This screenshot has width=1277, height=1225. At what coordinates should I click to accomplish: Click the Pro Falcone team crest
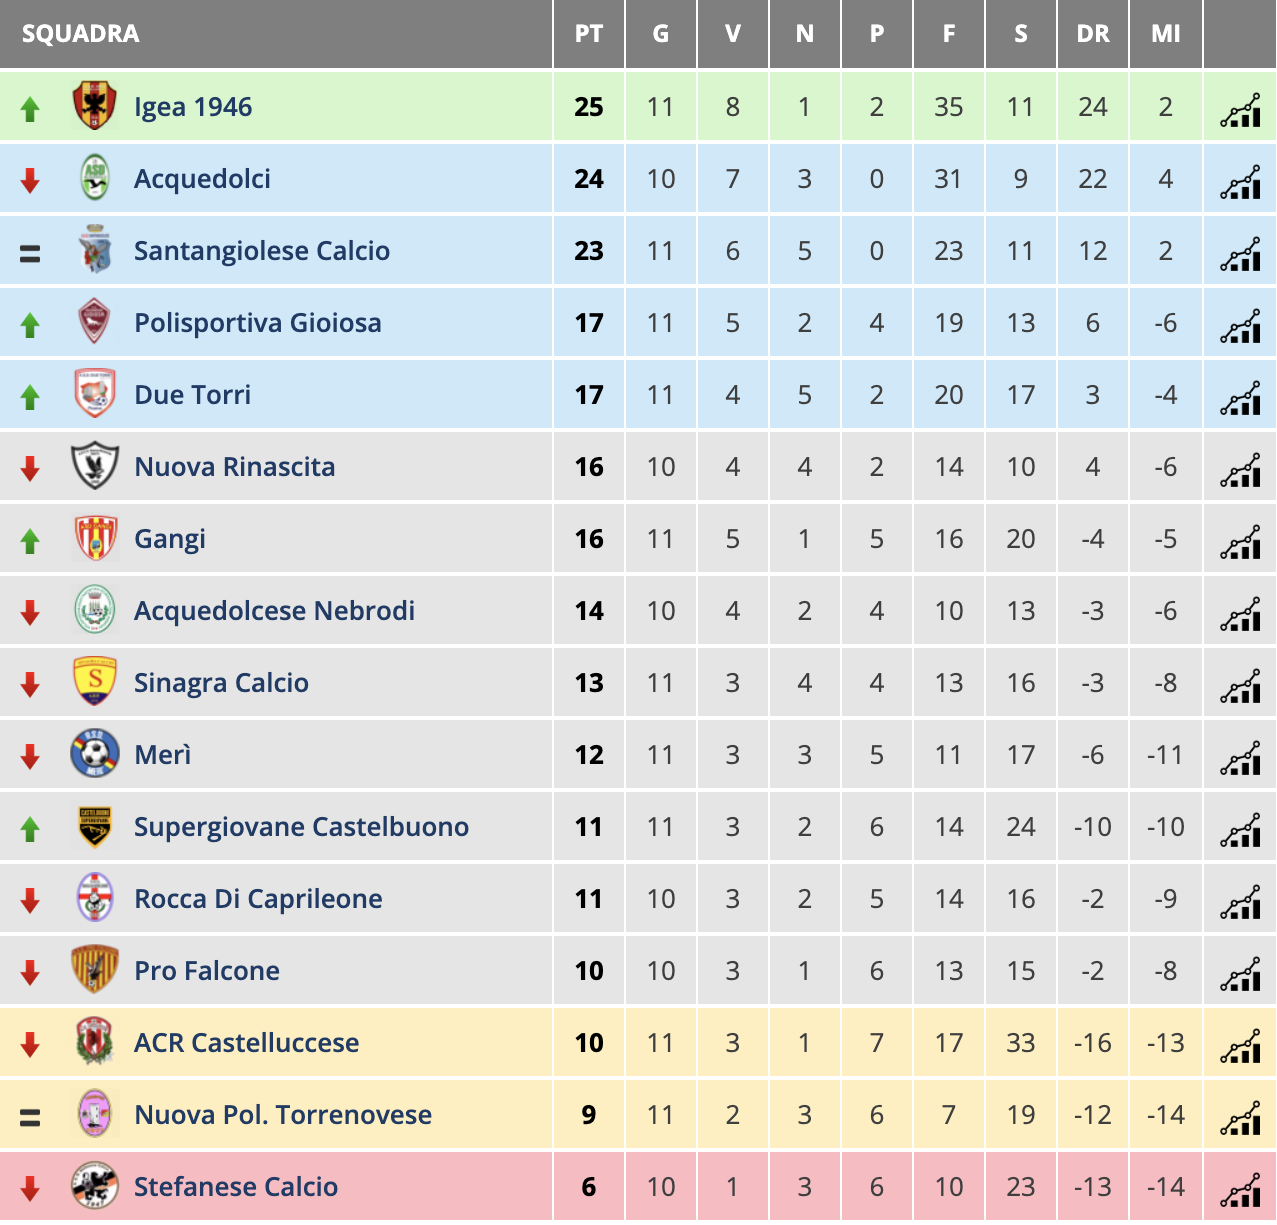pyautogui.click(x=95, y=970)
